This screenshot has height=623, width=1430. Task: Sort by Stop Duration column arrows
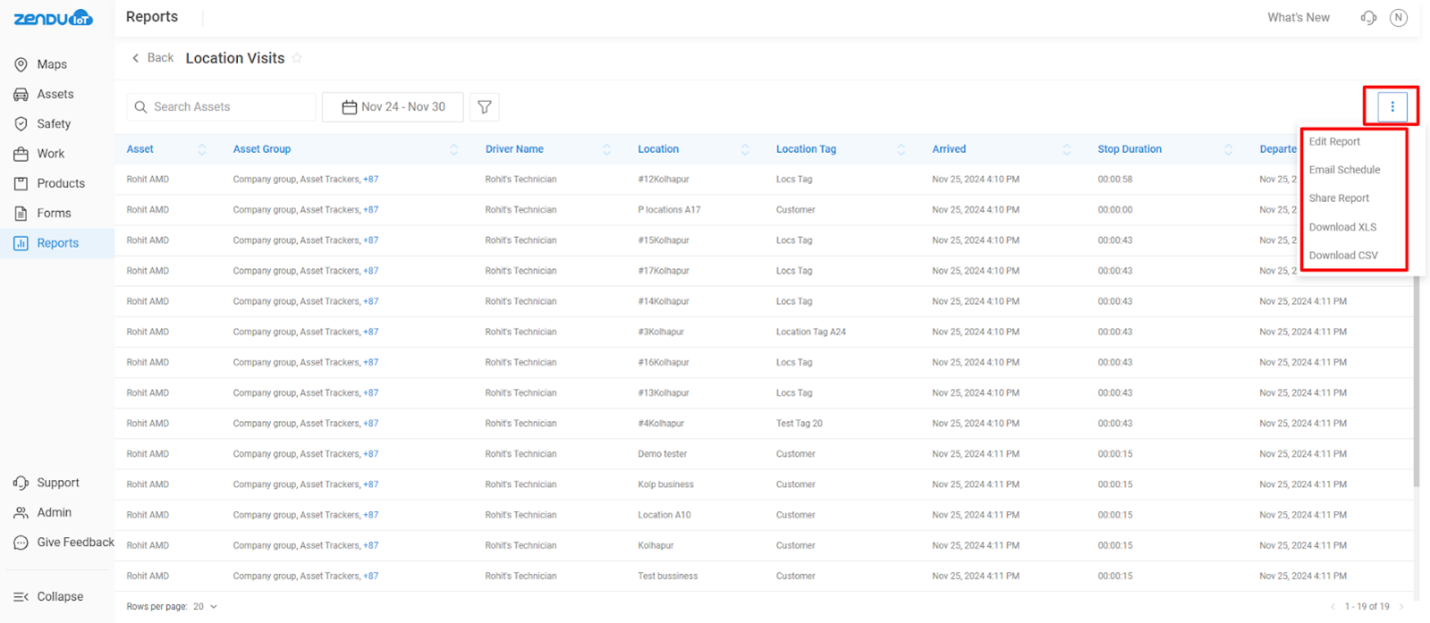coord(1228,150)
